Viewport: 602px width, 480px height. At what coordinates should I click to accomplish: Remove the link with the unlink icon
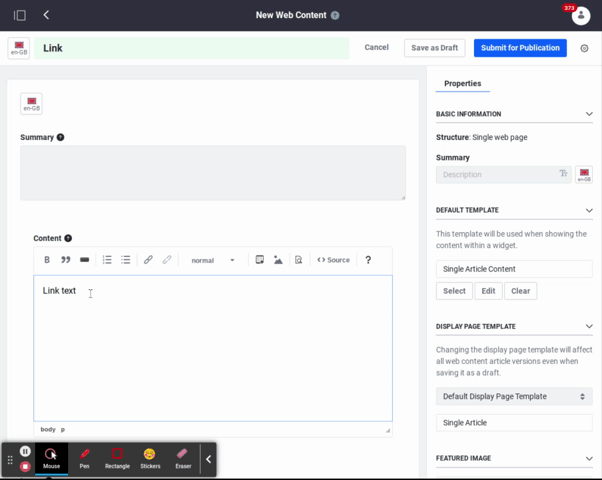tap(167, 260)
